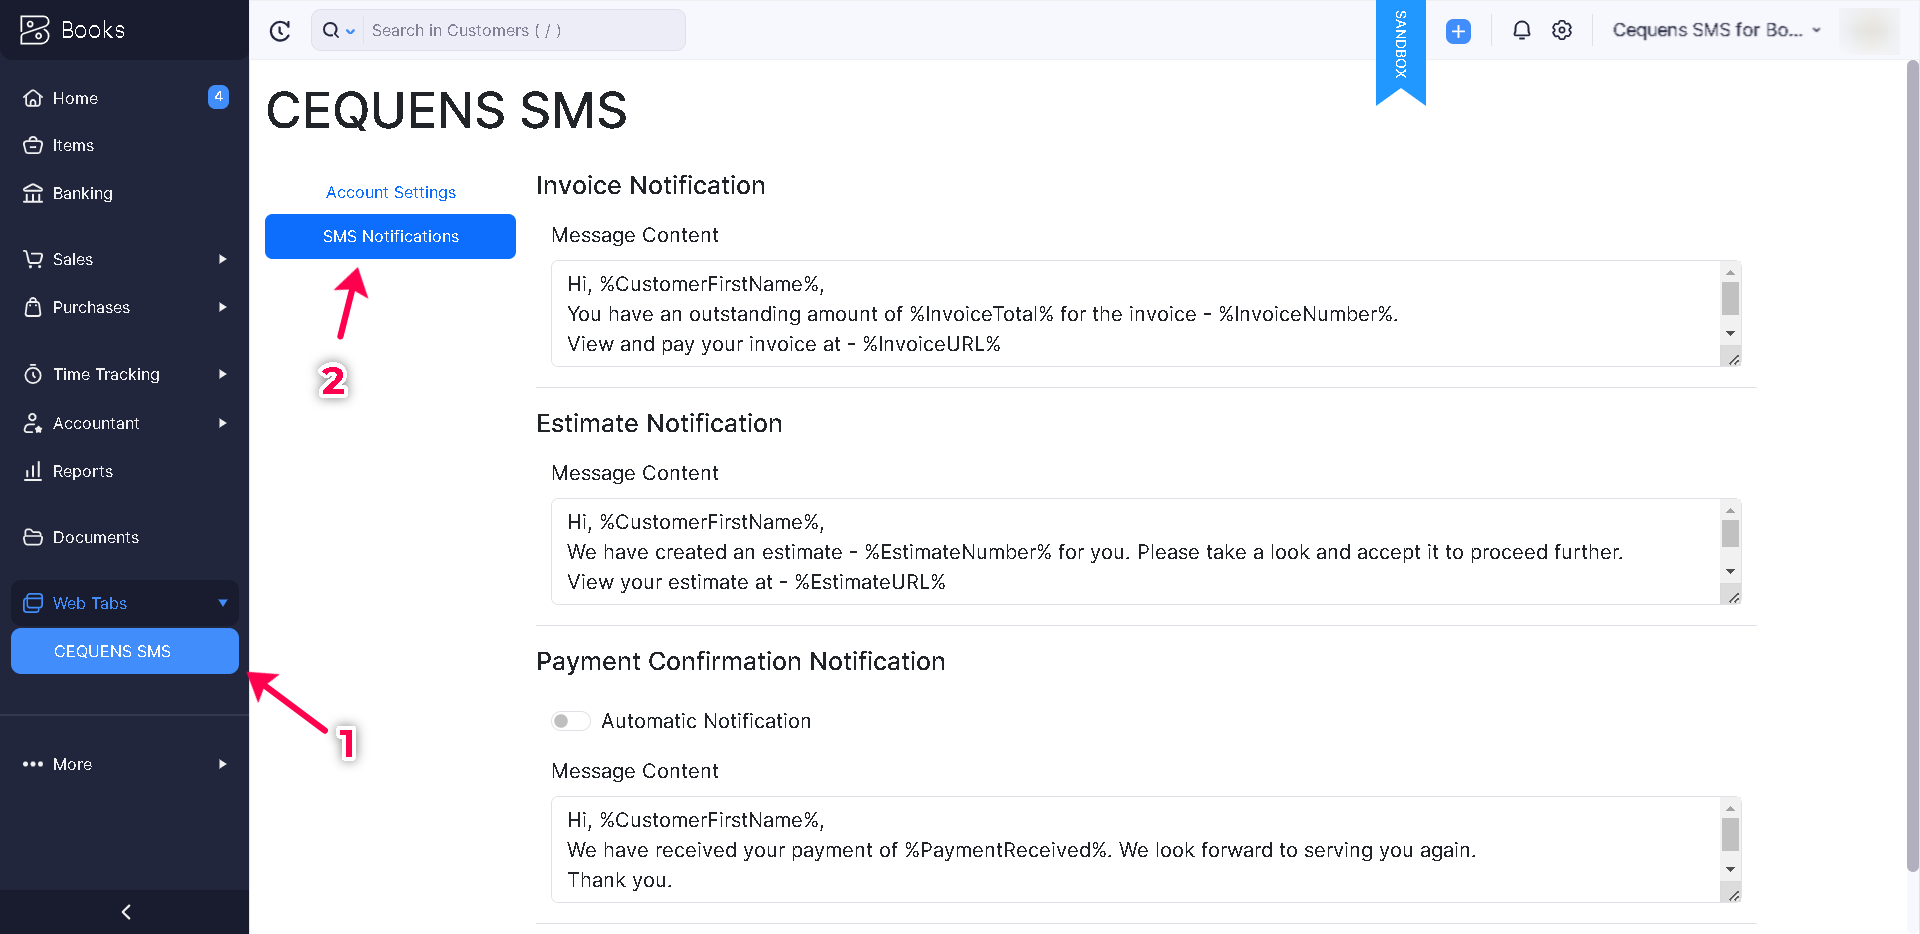Open the notifications bell icon
This screenshot has width=1920, height=934.
(x=1521, y=31)
